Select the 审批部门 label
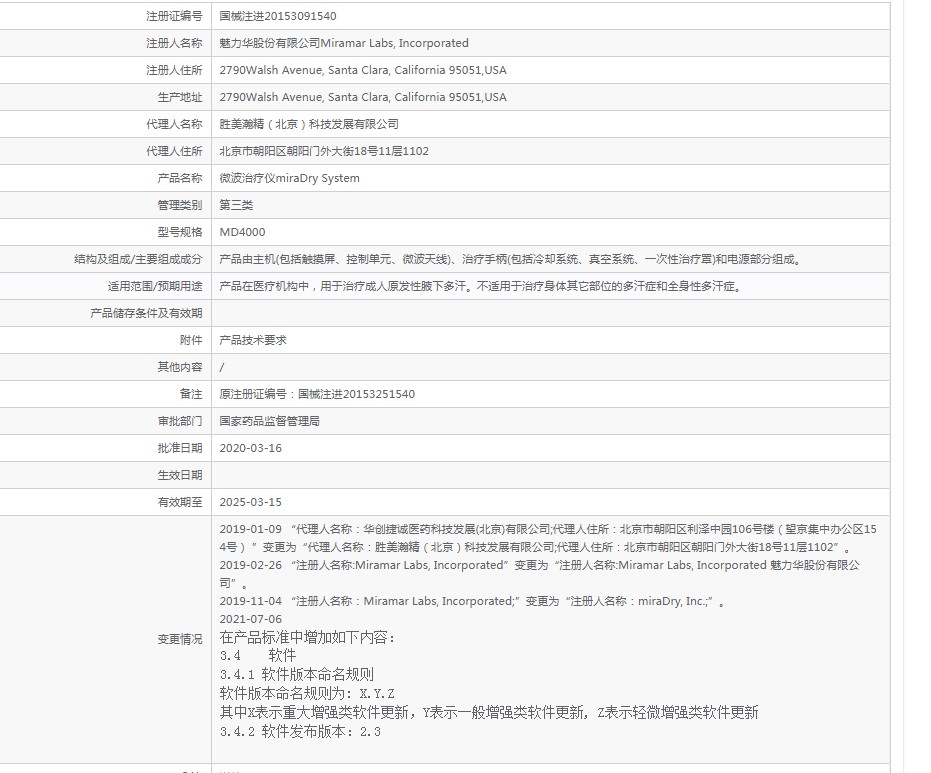Image resolution: width=931 pixels, height=773 pixels. pyautogui.click(x=180, y=422)
